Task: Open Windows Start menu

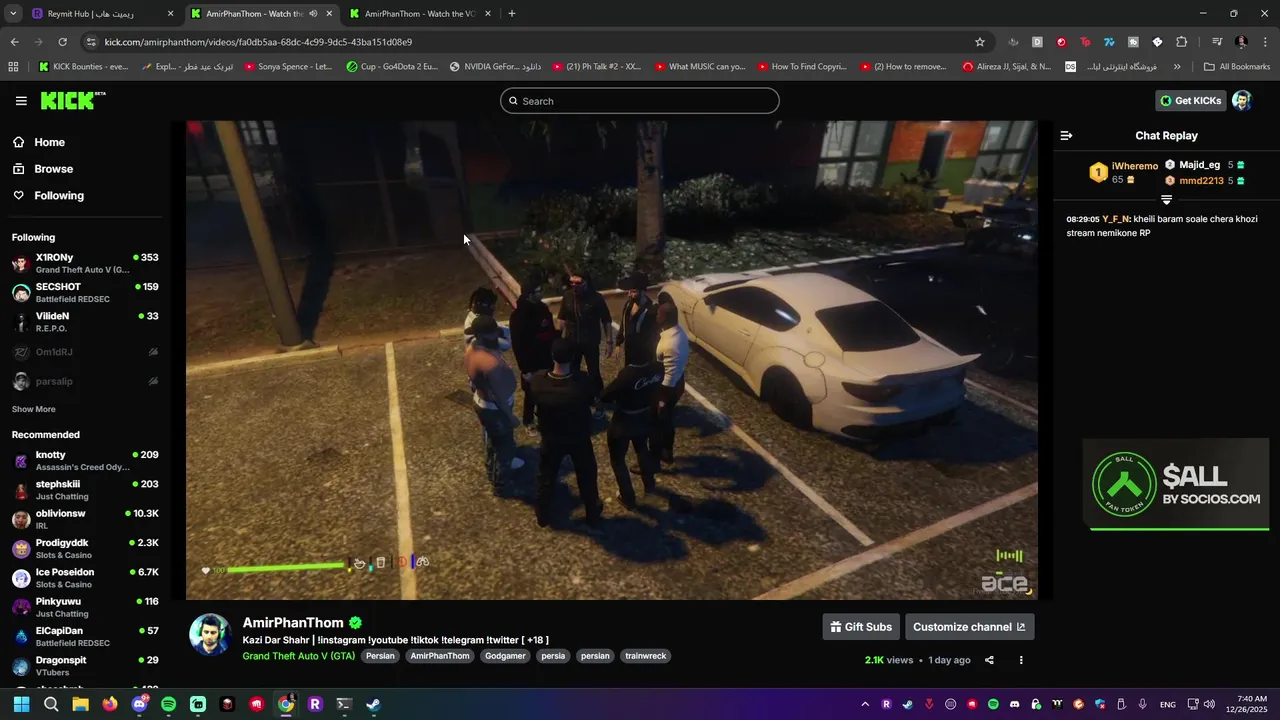Action: (x=21, y=704)
